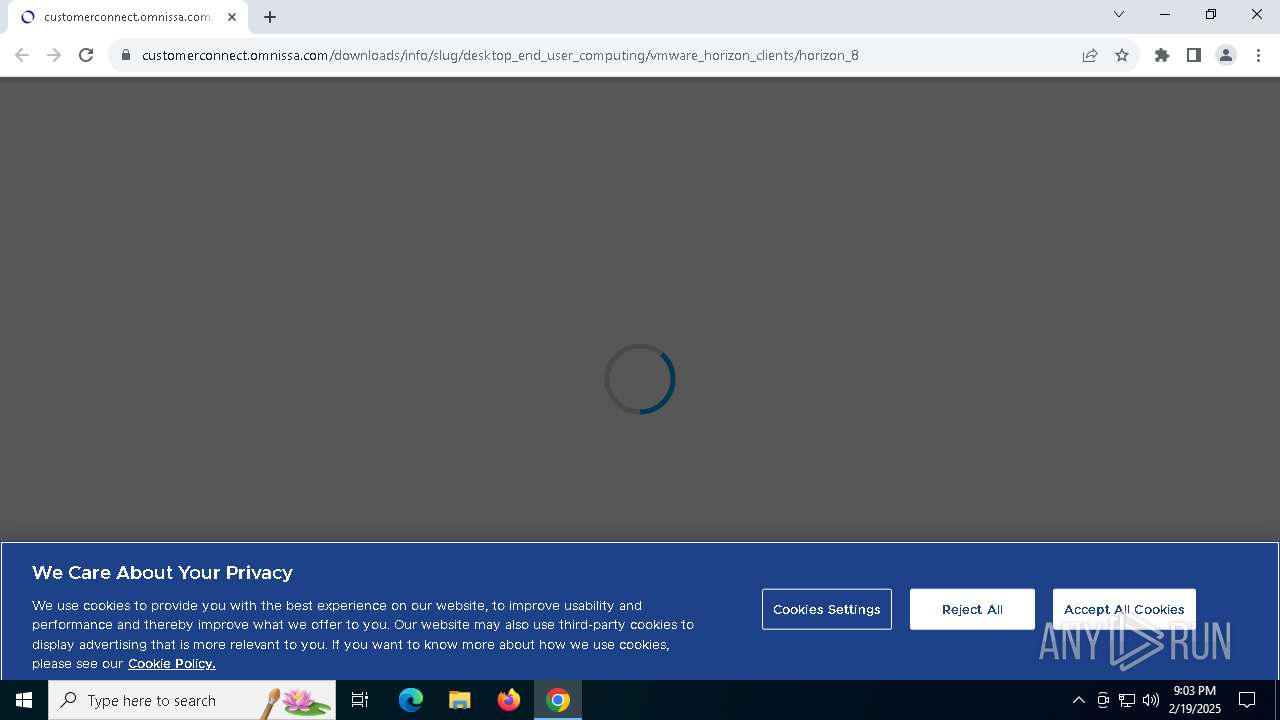
Task: Open the Chrome profile avatar
Action: tap(1226, 55)
